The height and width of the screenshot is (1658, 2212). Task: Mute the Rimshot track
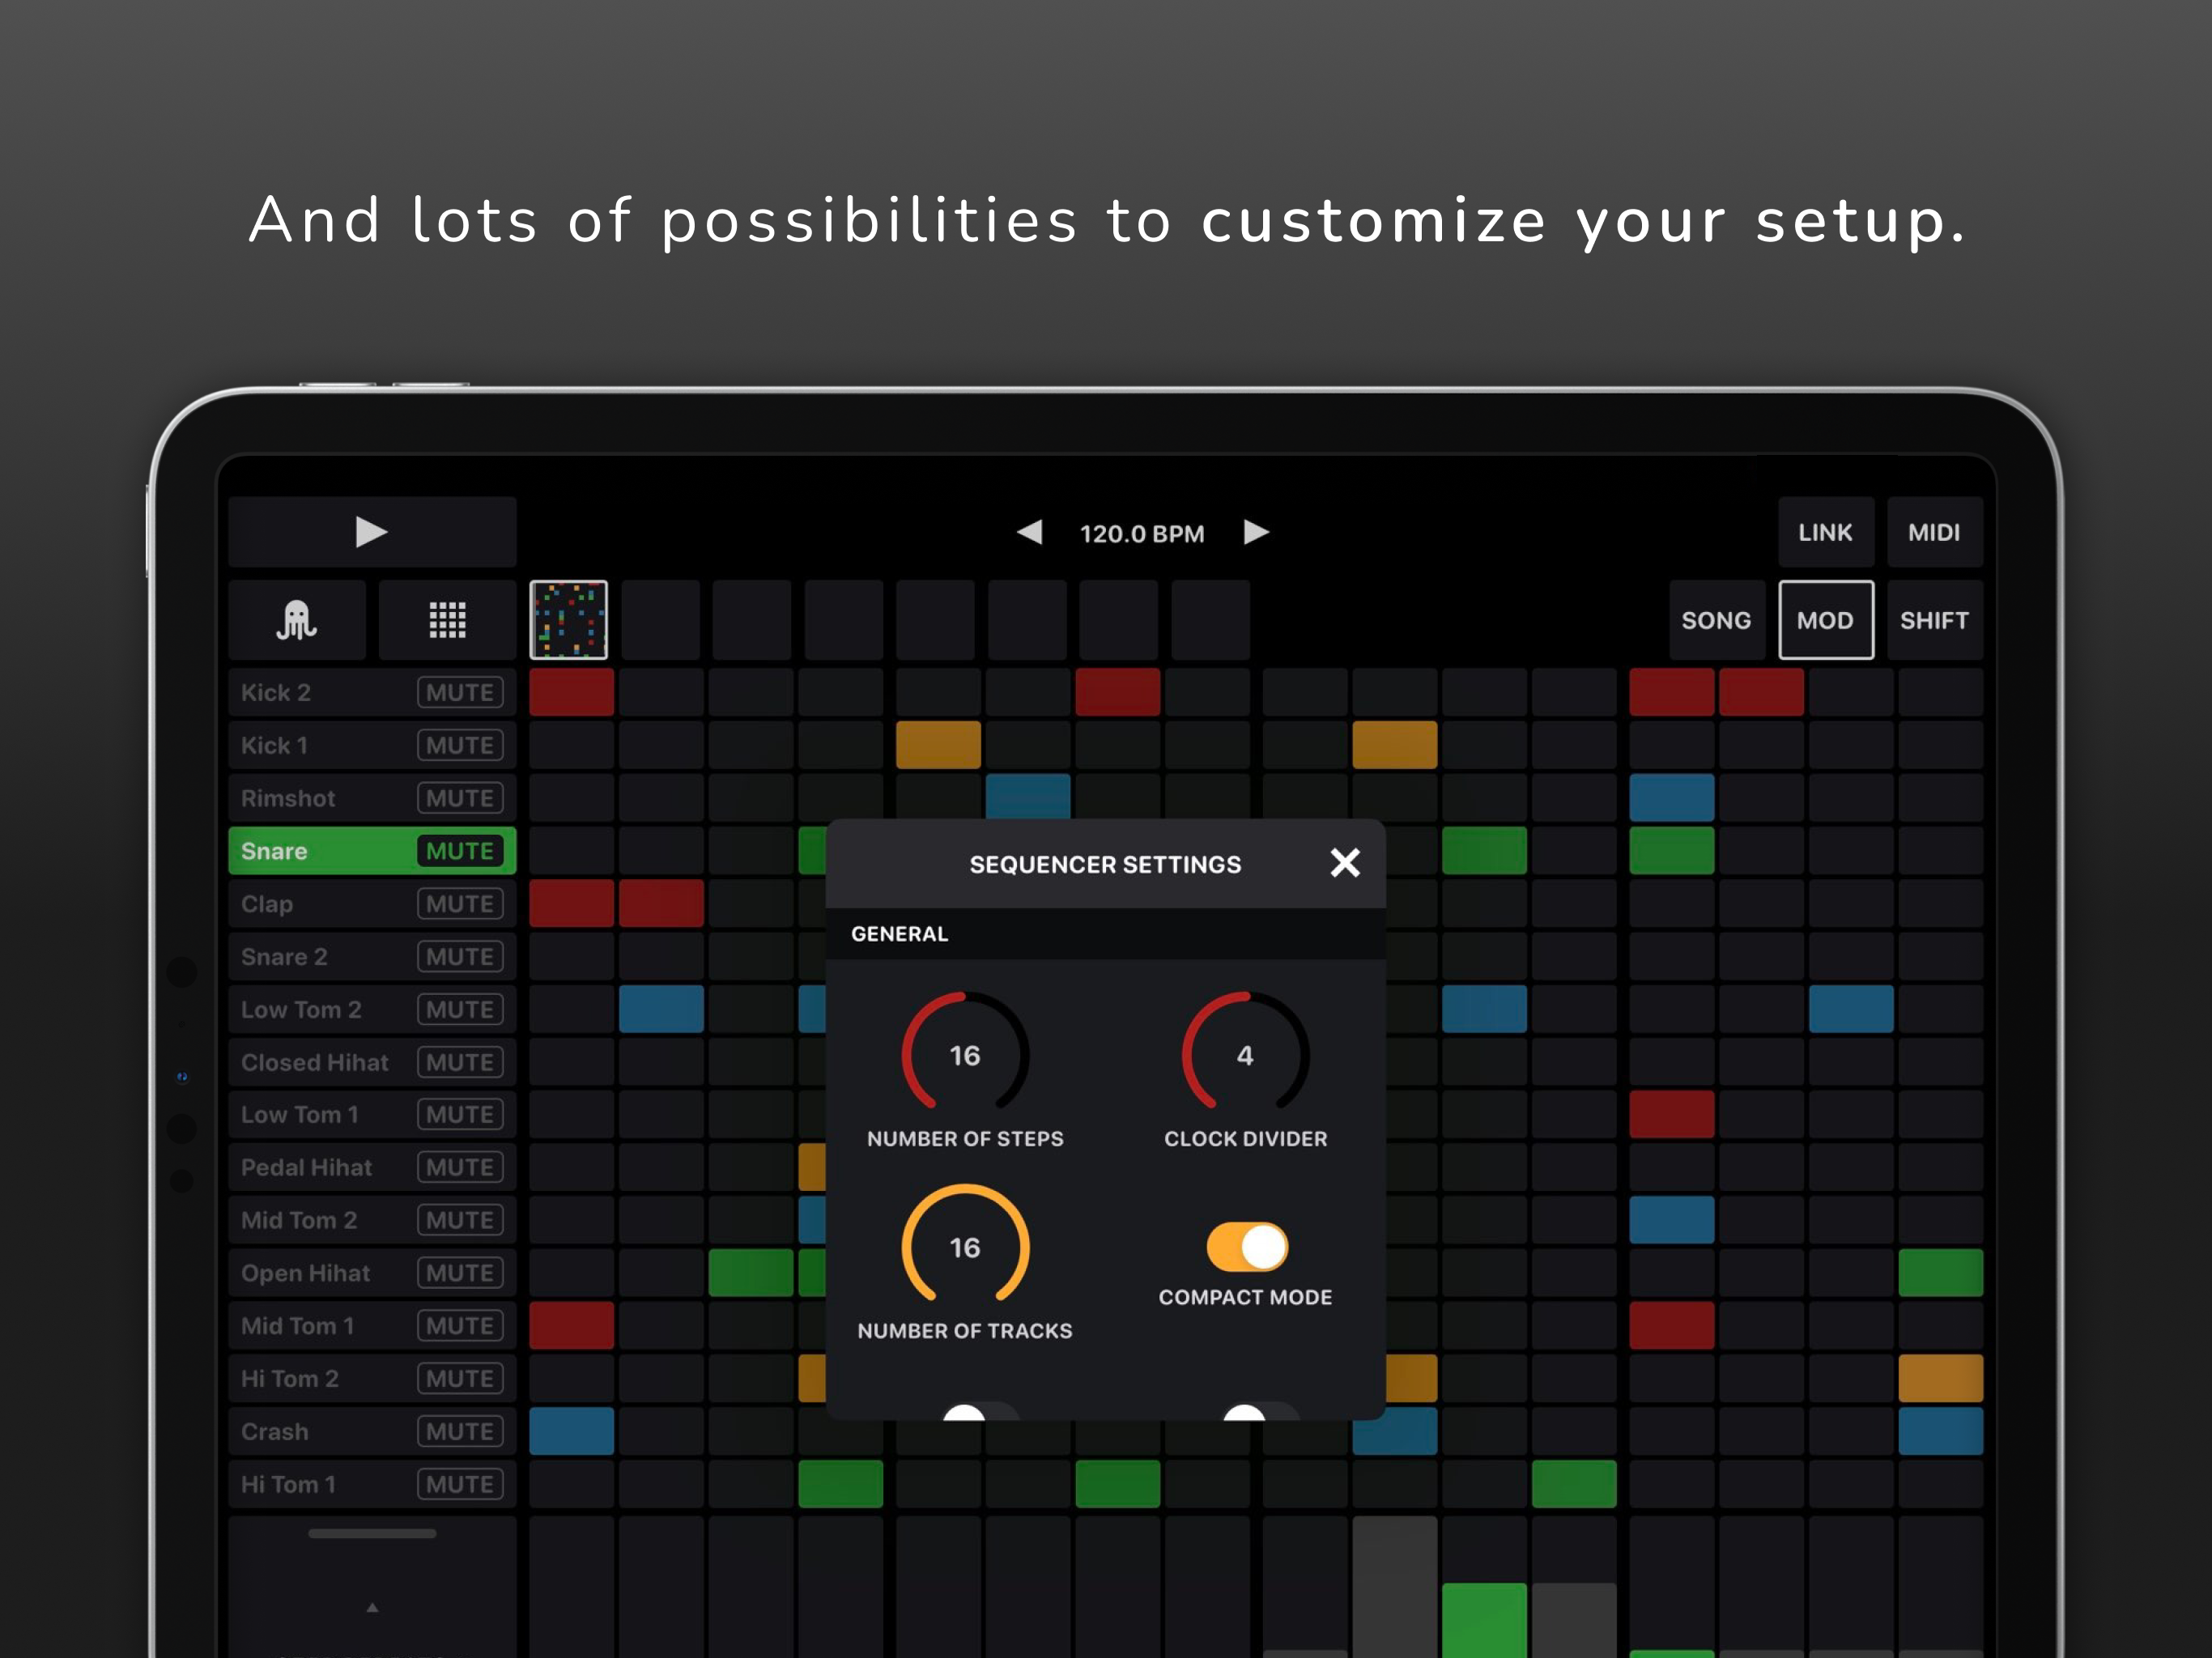[x=460, y=798]
